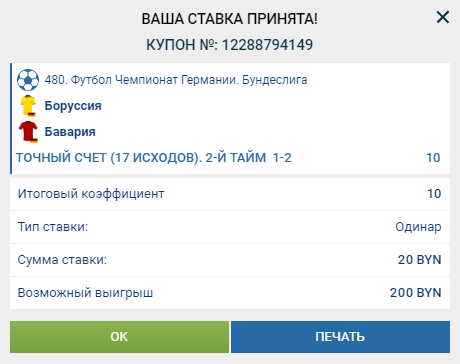Click the Итоговый коэффициент row

(x=230, y=194)
